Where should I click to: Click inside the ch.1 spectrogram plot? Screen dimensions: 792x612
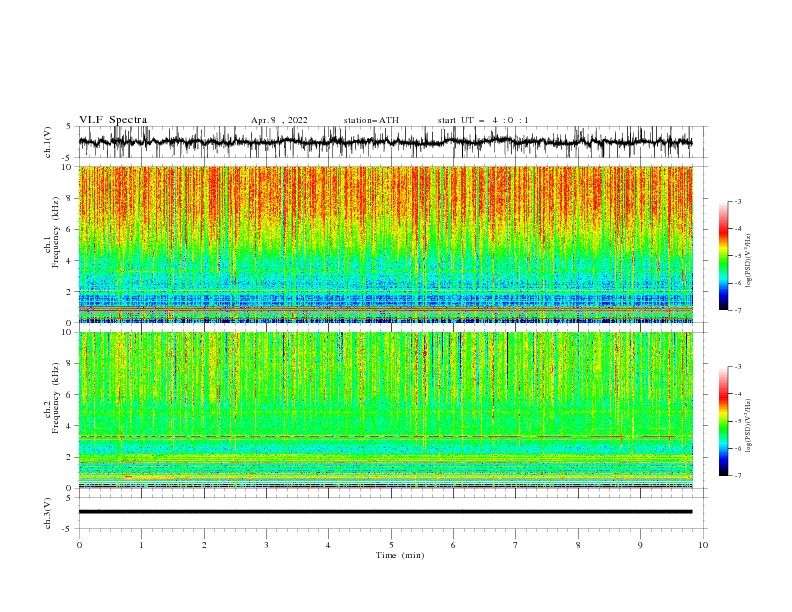click(385, 244)
